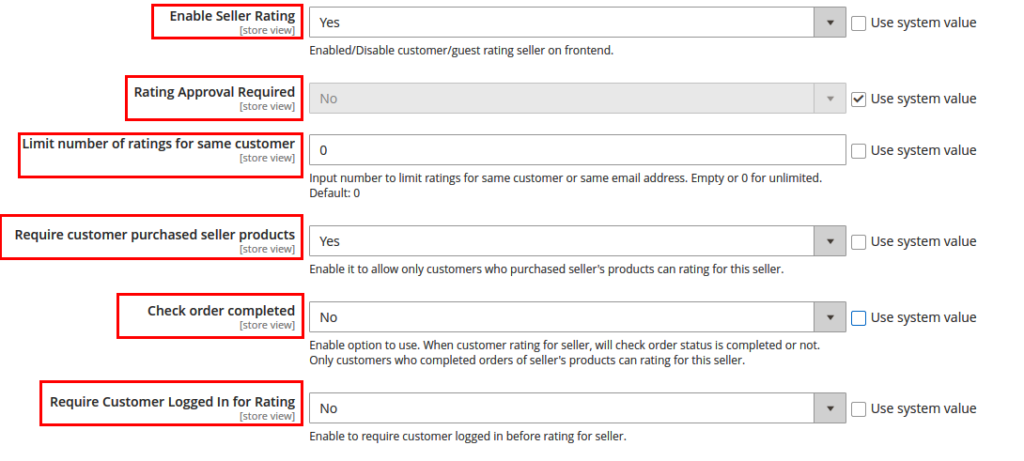Click arrow on Rating Approval Required select

point(829,99)
